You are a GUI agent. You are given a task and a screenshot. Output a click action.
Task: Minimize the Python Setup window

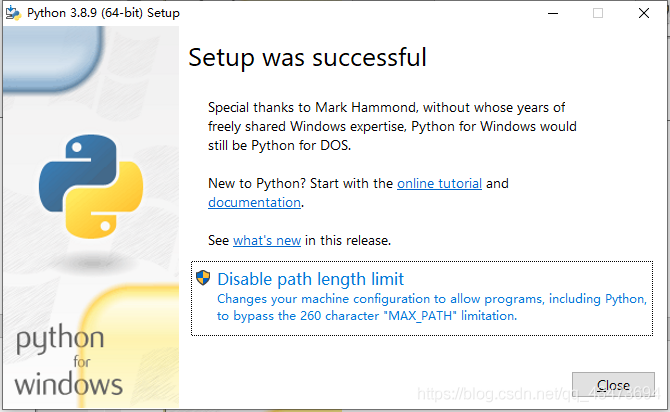pos(553,13)
